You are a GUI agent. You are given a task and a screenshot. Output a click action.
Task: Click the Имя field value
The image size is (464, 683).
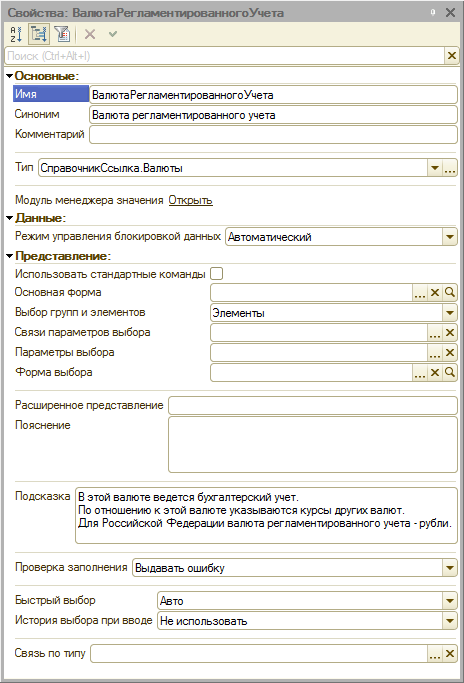coord(273,95)
